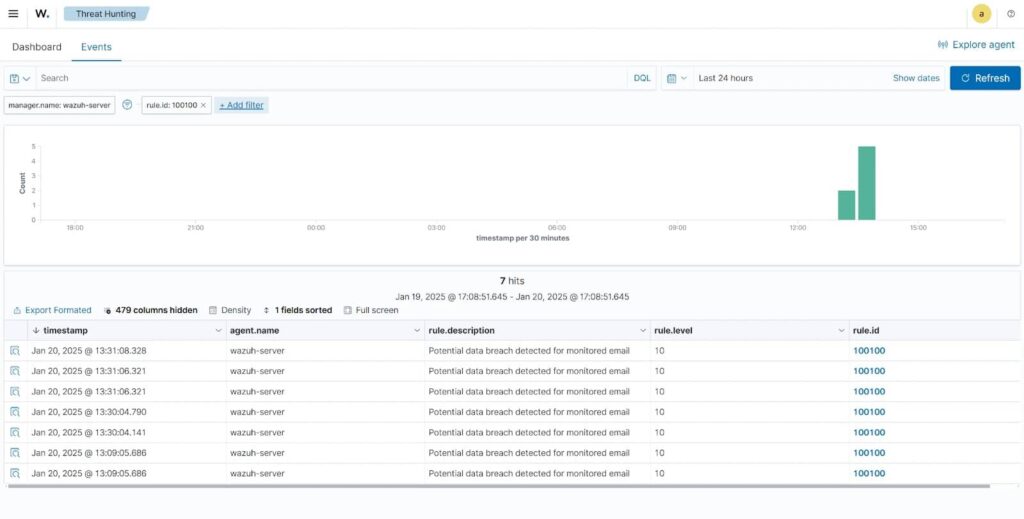This screenshot has height=519, width=1024.
Task: Toggle Full screen view for table
Action: 370,310
